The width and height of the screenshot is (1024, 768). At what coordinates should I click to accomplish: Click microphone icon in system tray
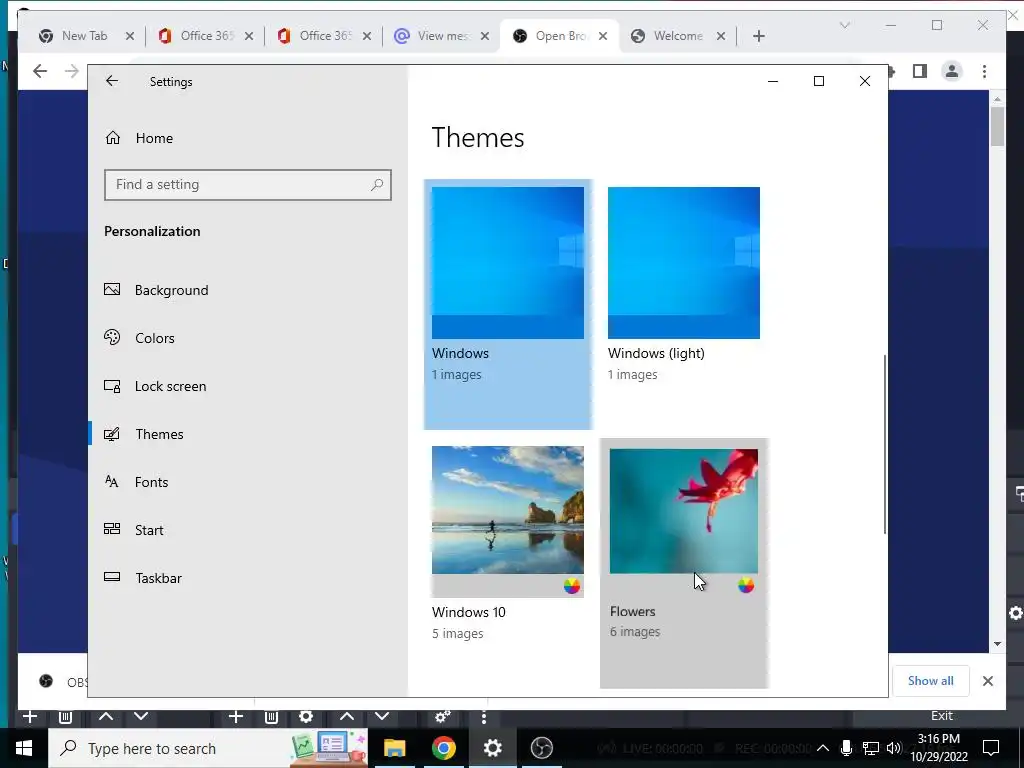846,748
